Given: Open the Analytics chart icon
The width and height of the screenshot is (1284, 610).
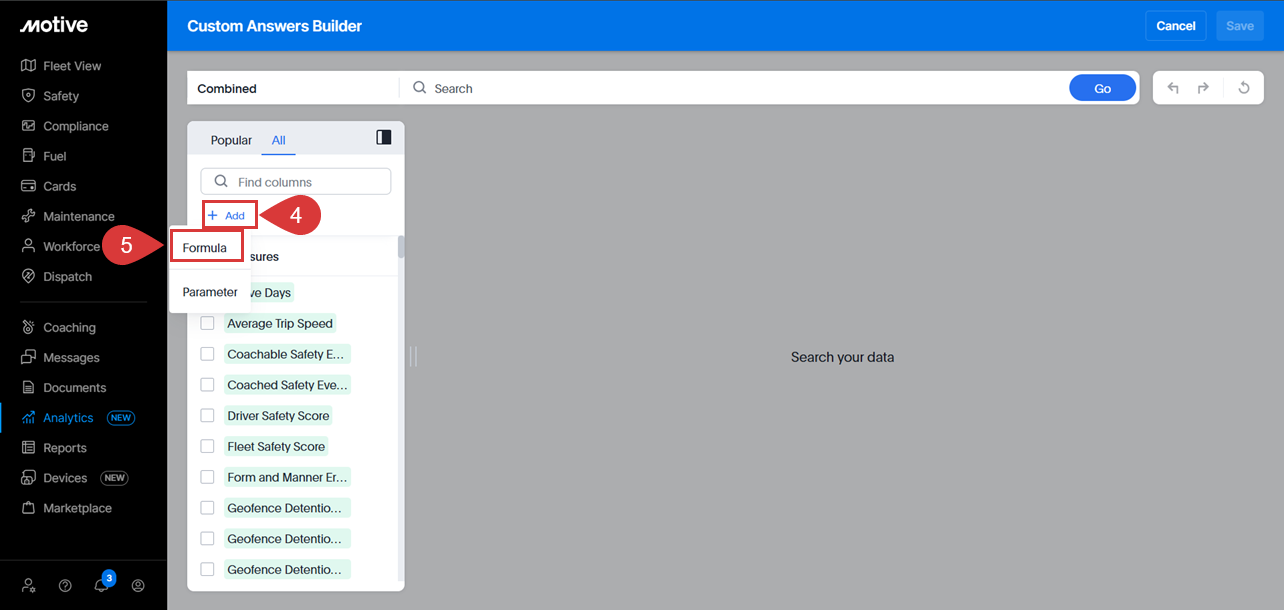Looking at the screenshot, I should pos(29,417).
